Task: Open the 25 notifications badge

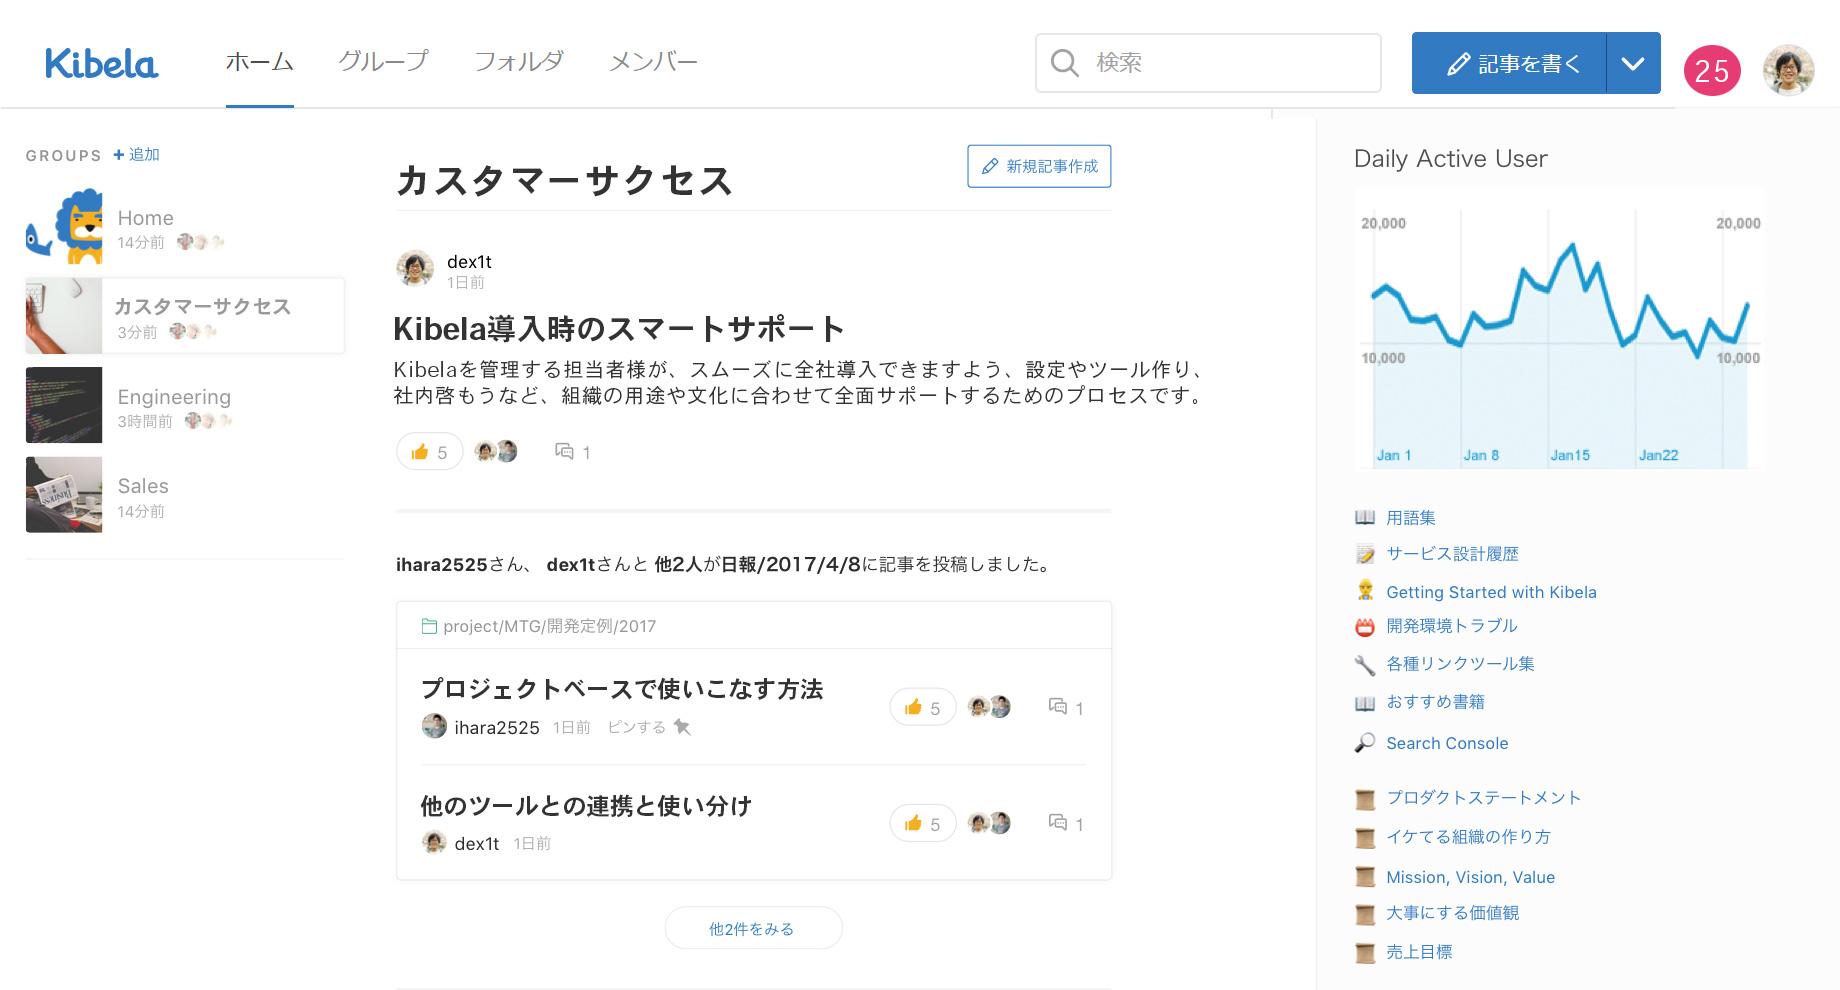Action: pos(1712,70)
